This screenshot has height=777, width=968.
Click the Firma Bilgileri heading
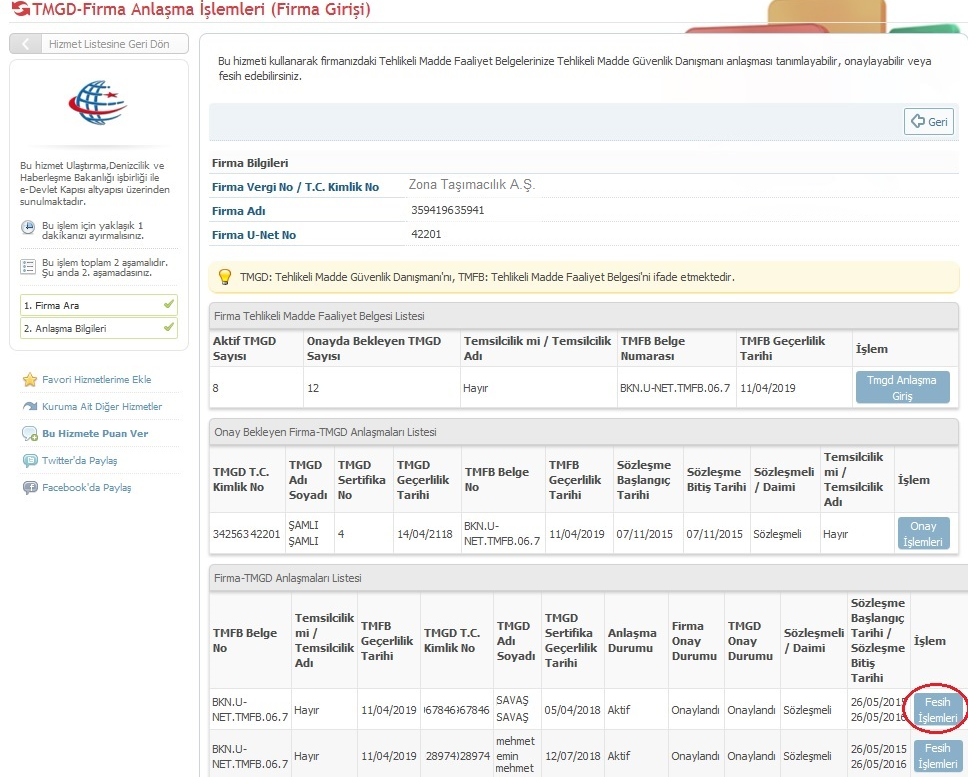coord(250,163)
